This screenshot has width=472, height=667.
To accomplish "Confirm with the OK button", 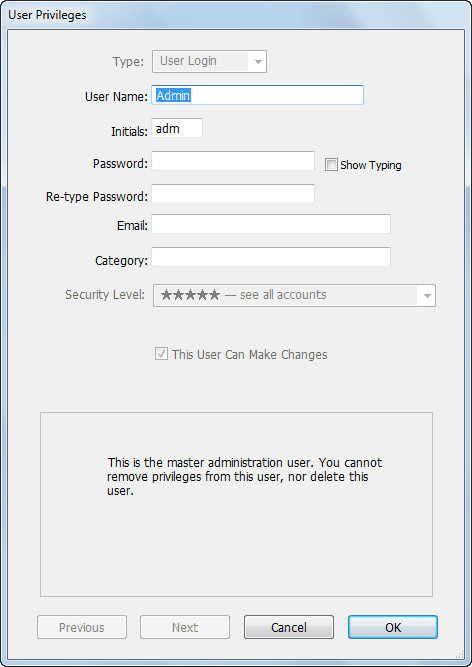I will [x=393, y=627].
